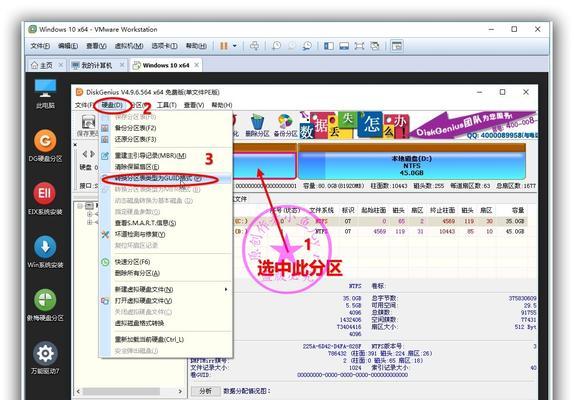Image resolution: width=574 pixels, height=400 pixels.
Task: Launch DG硬盘分区 desktop shortcut
Action: (x=45, y=146)
